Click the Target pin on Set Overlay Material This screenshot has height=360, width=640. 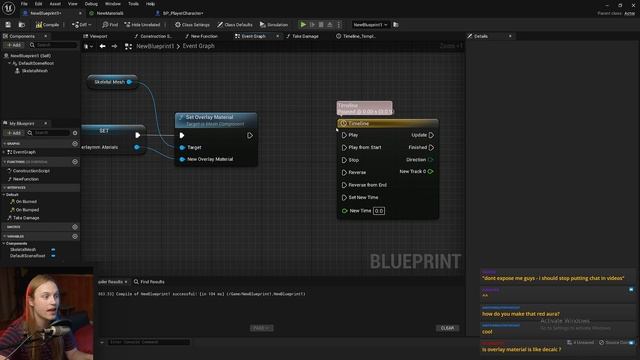coord(182,147)
